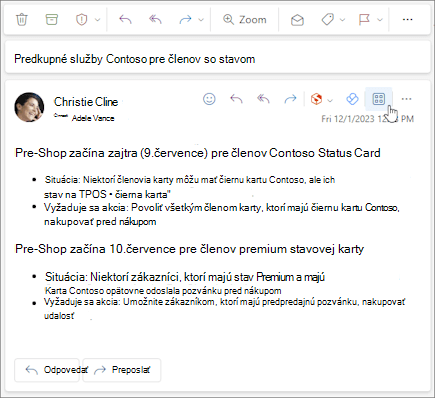This screenshot has height=398, width=435.
Task: Open more options in top toolbar
Action: [x=407, y=20]
